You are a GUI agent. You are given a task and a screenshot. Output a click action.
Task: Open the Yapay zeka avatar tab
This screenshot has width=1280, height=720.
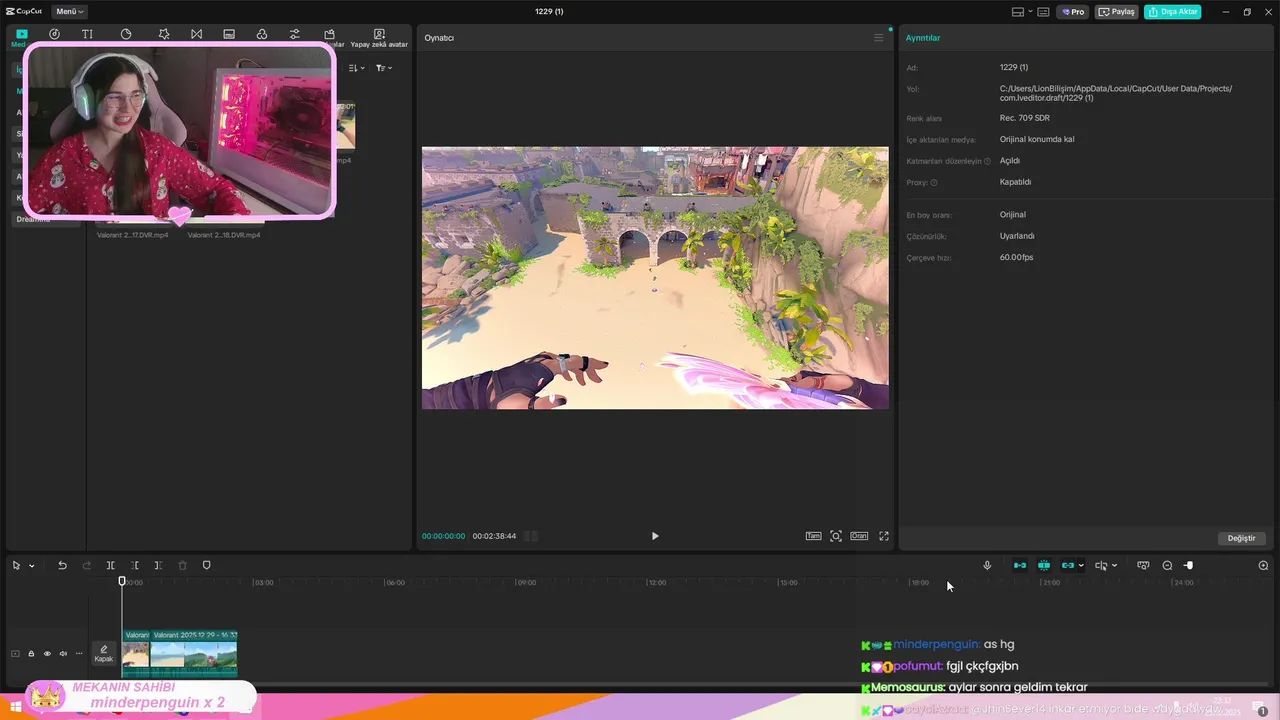379,38
